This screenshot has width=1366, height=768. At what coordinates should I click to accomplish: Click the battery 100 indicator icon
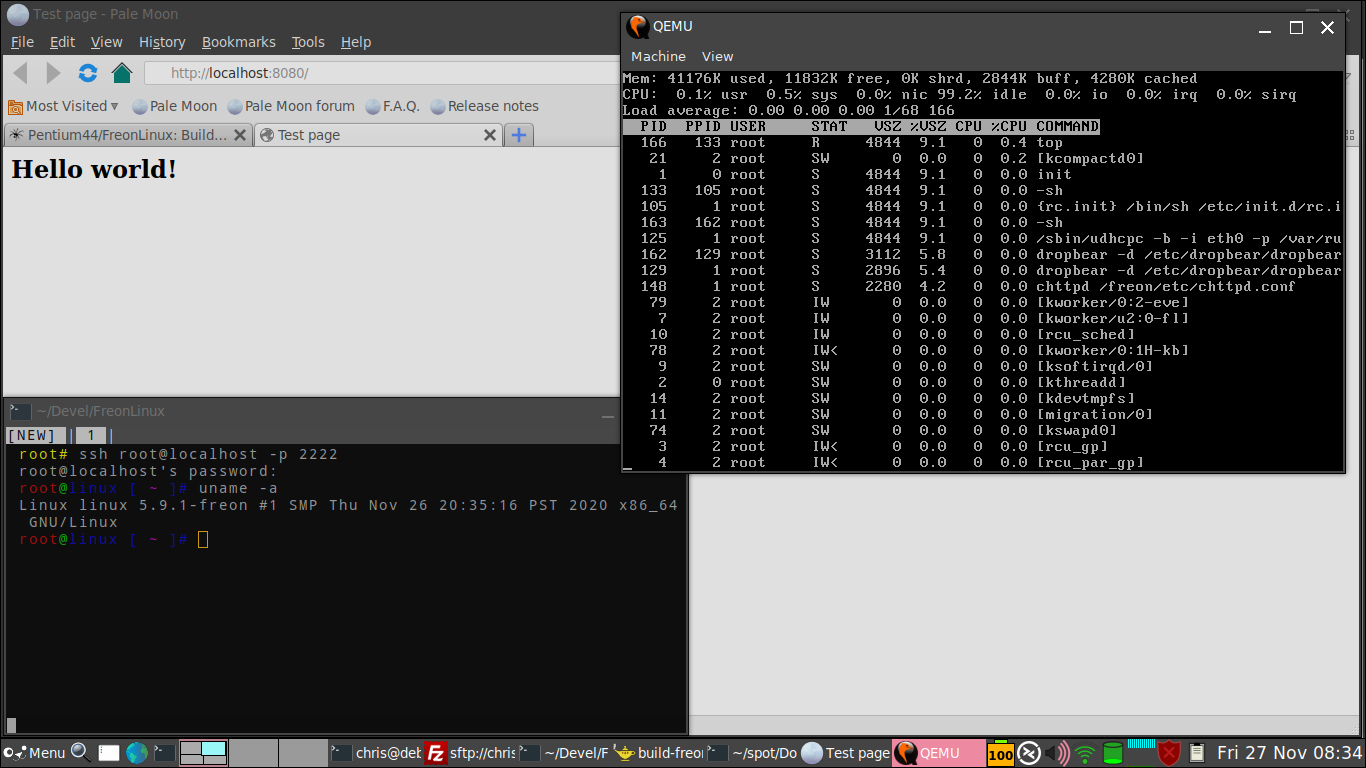[1000, 753]
